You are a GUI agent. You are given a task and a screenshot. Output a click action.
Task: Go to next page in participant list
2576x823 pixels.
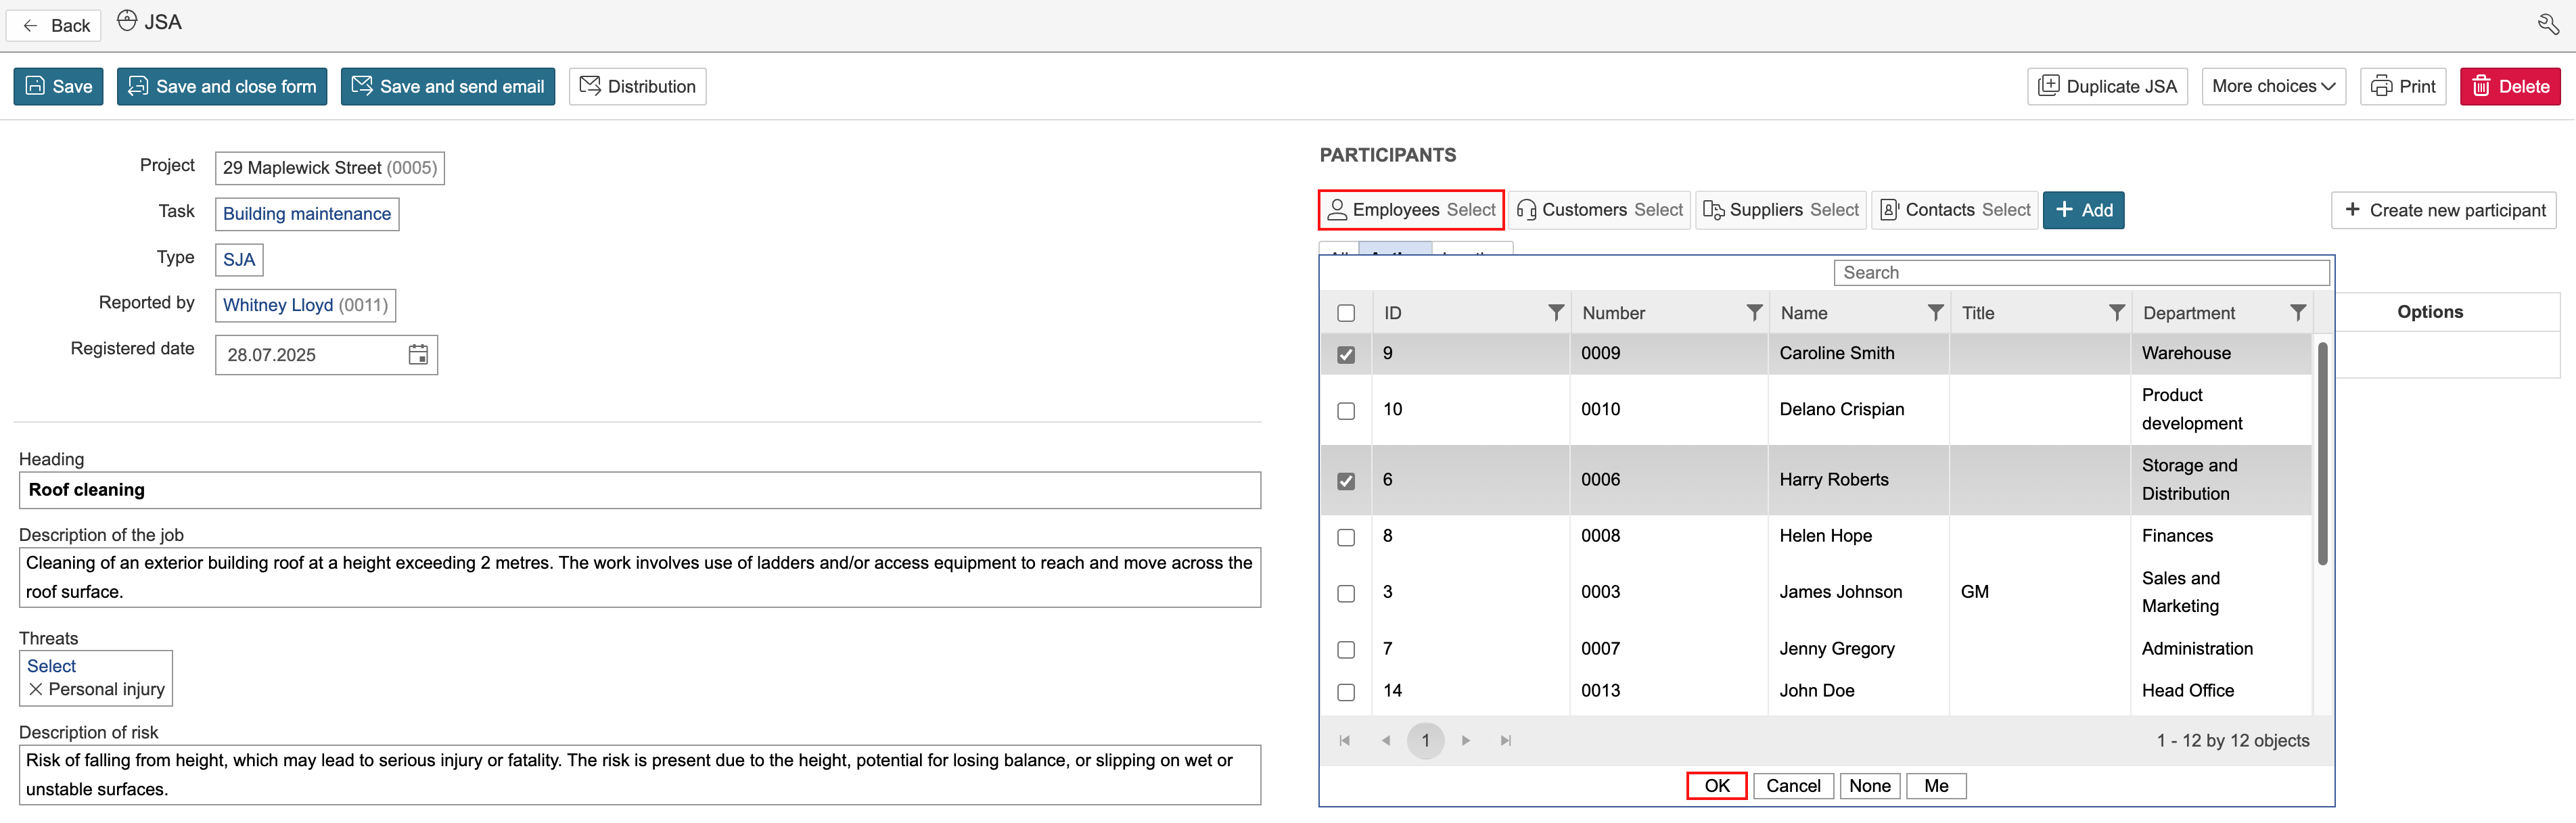1466,741
